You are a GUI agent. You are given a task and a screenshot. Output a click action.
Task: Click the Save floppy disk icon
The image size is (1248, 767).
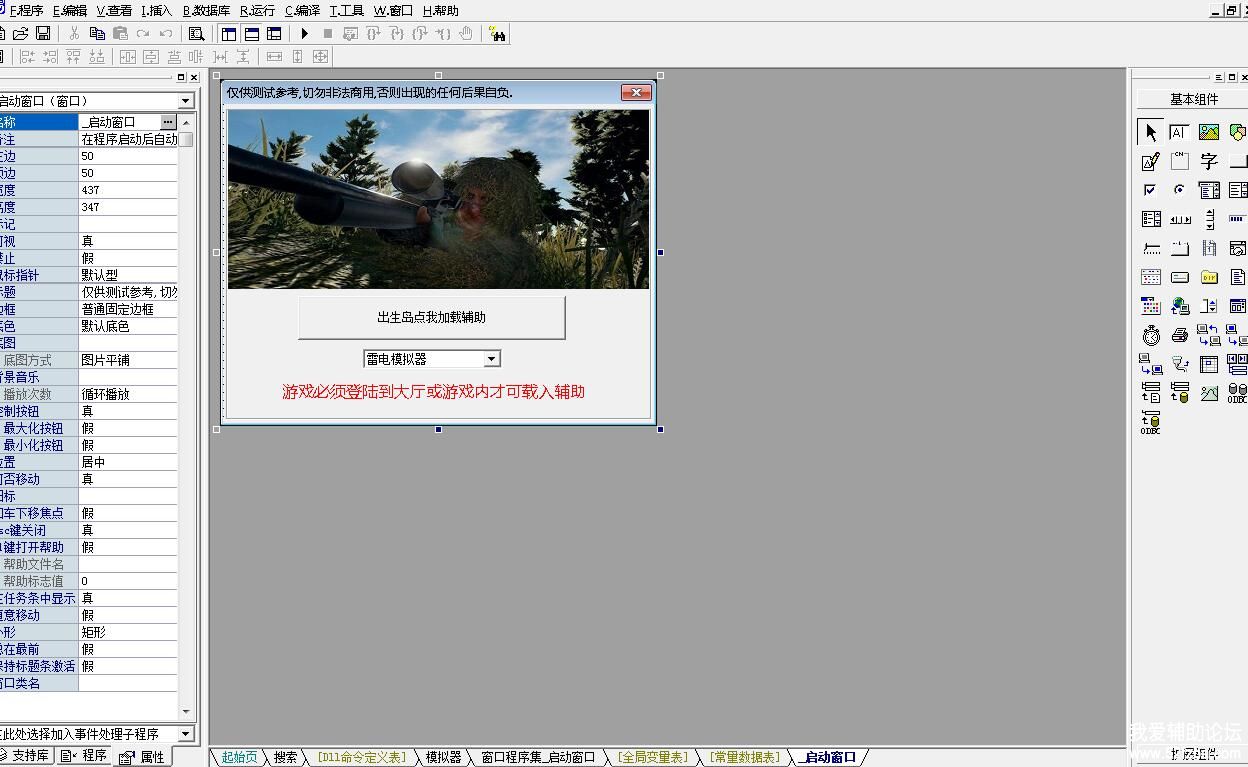tap(43, 34)
